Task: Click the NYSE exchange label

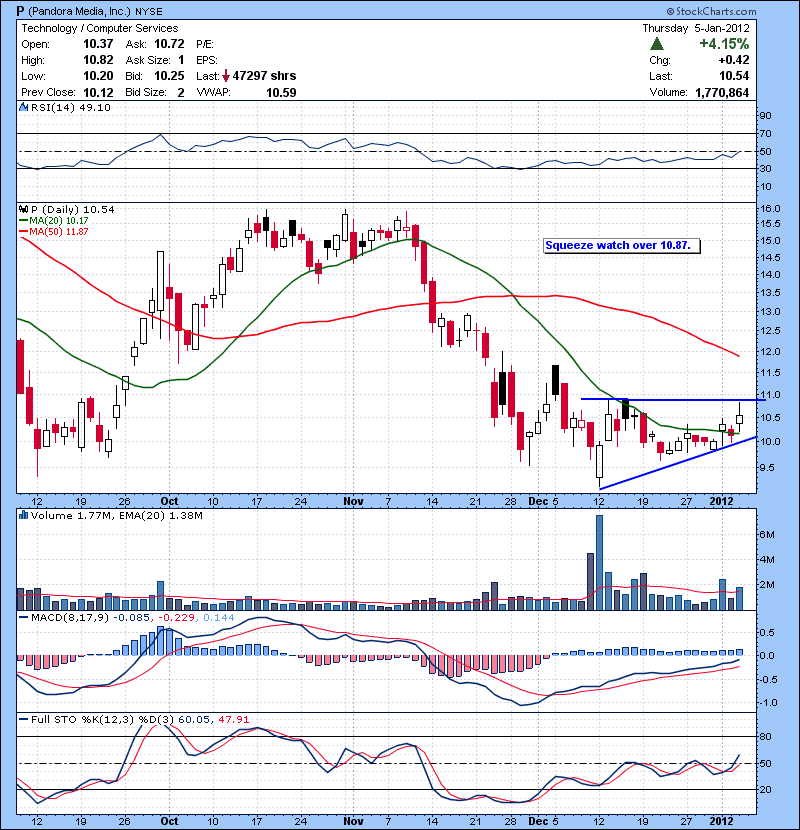Action: tap(149, 12)
